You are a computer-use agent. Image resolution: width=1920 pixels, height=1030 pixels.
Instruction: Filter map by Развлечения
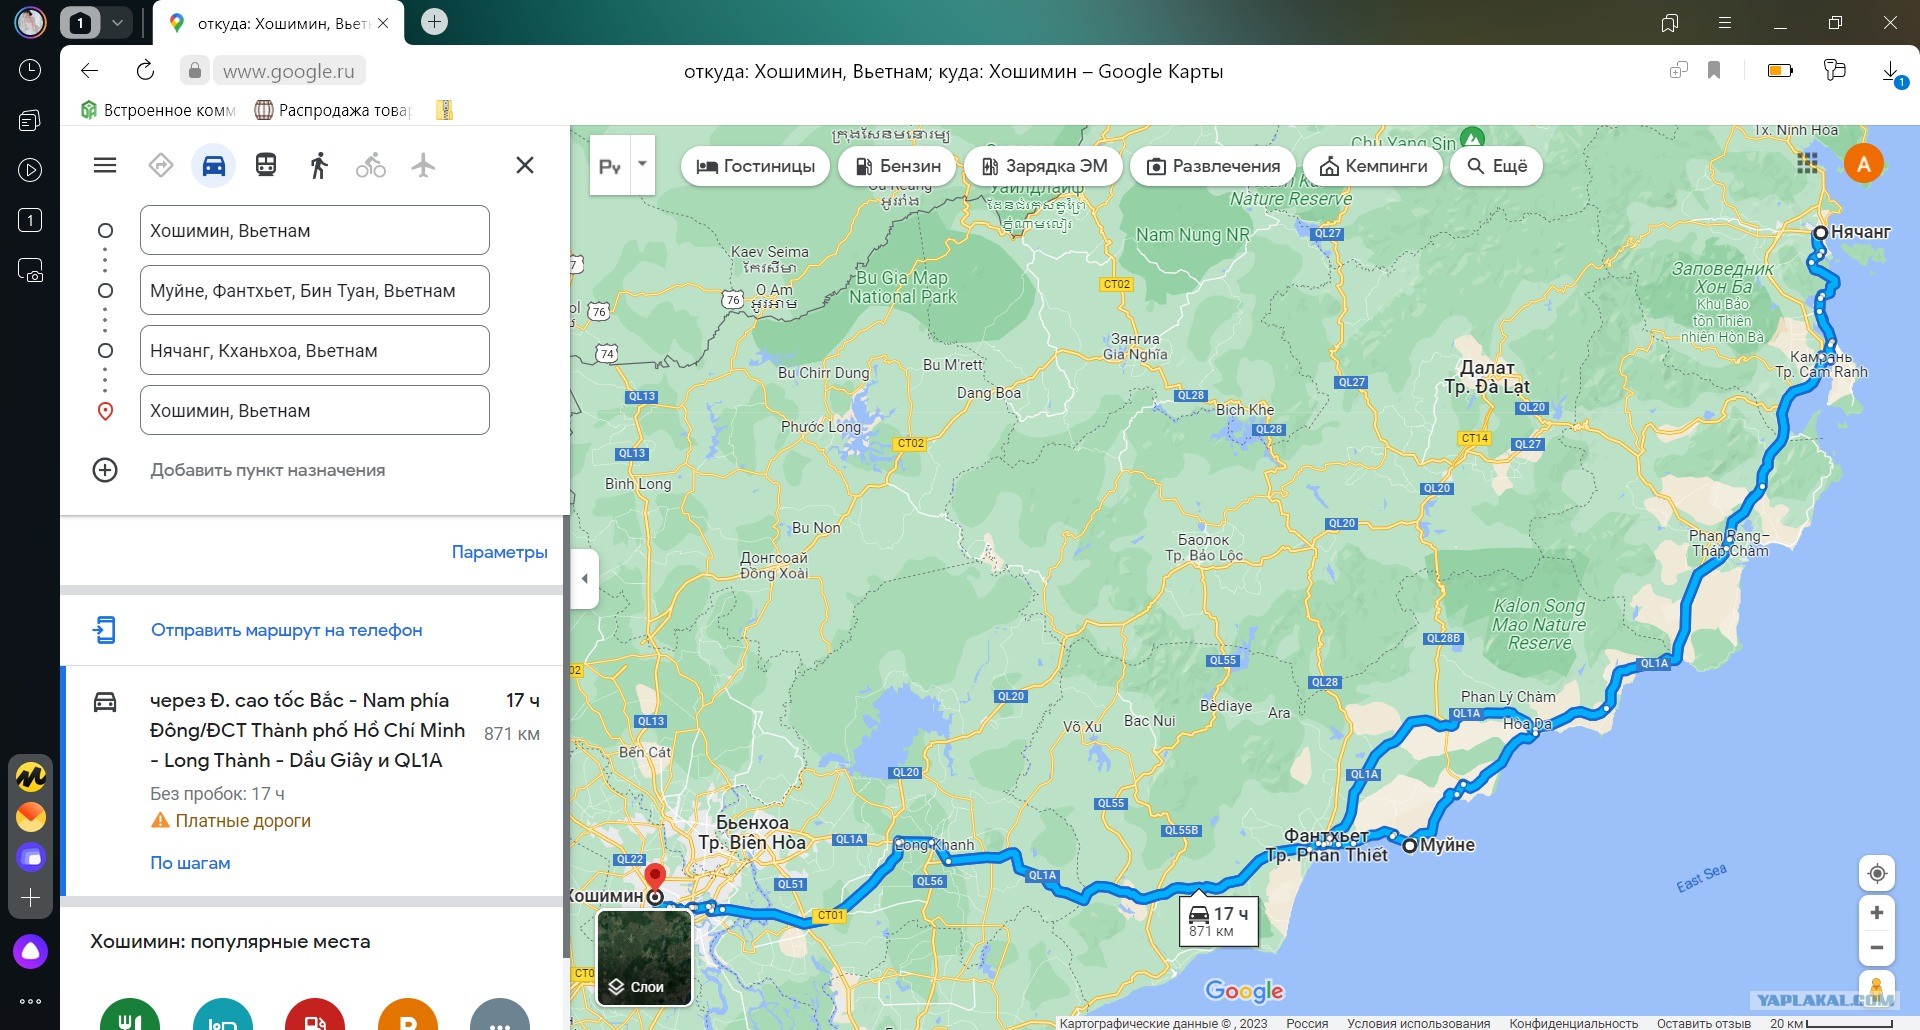point(1213,166)
